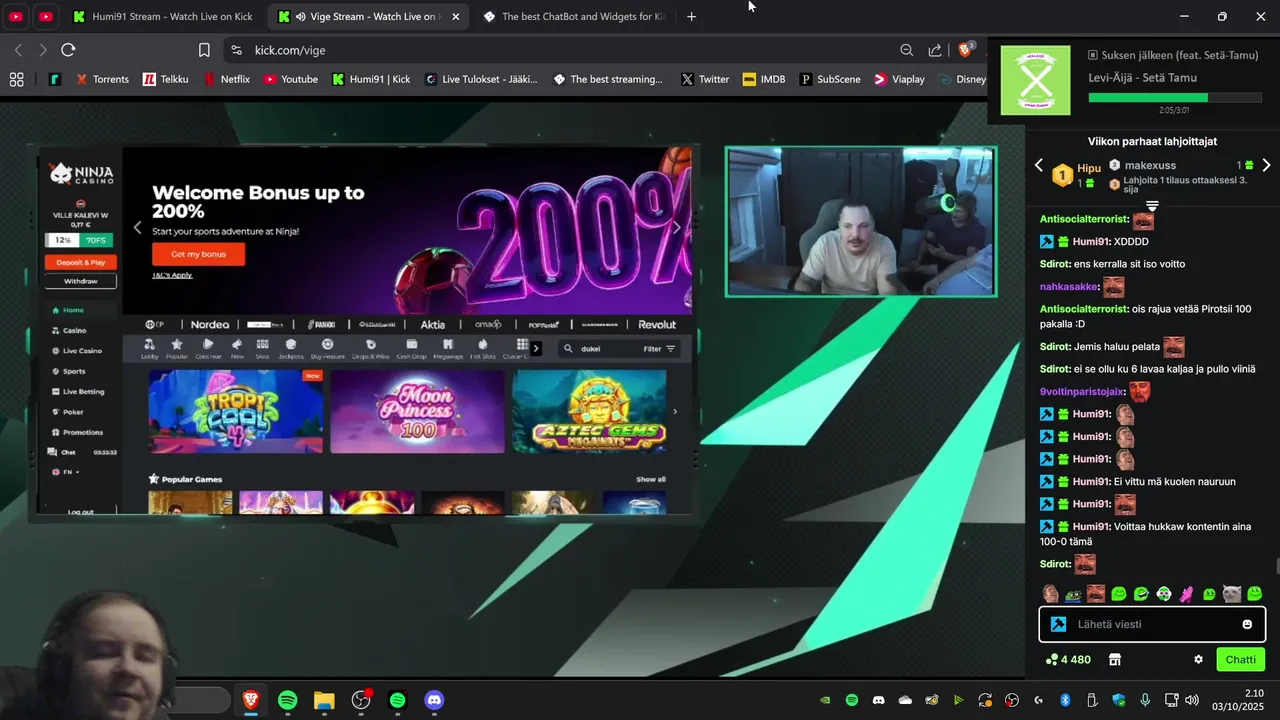Screen dimensions: 1280x720
Task: Open site information icon in address bar
Action: 236,50
